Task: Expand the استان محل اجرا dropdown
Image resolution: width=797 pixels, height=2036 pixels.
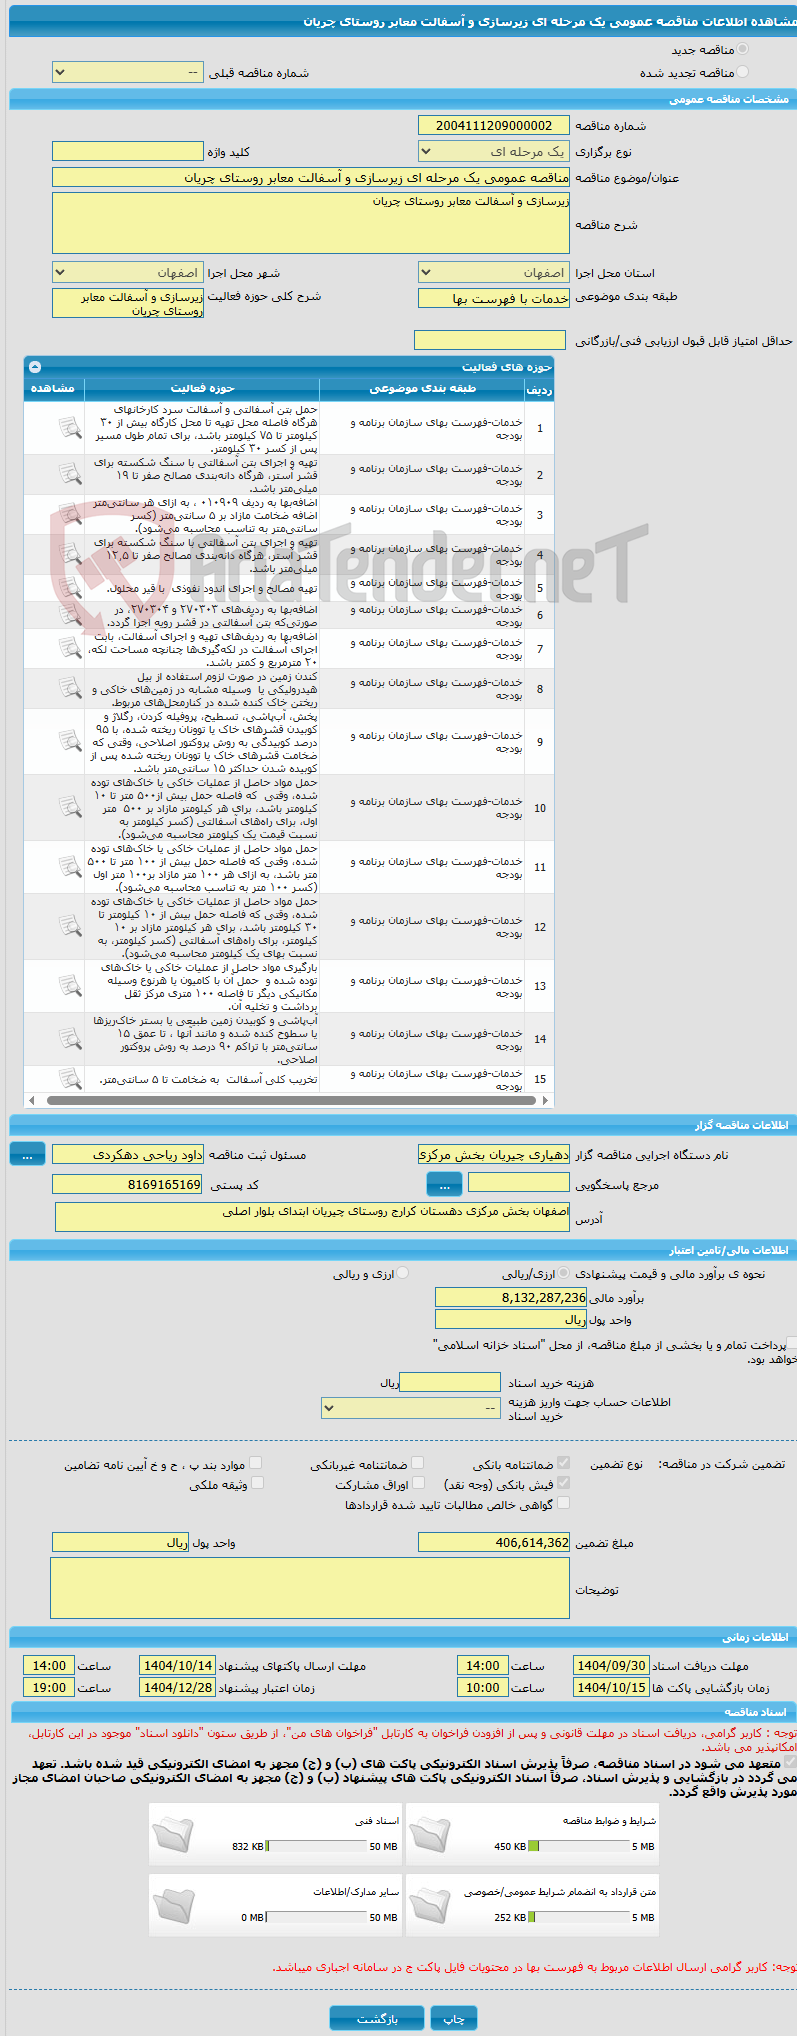Action: pos(494,273)
